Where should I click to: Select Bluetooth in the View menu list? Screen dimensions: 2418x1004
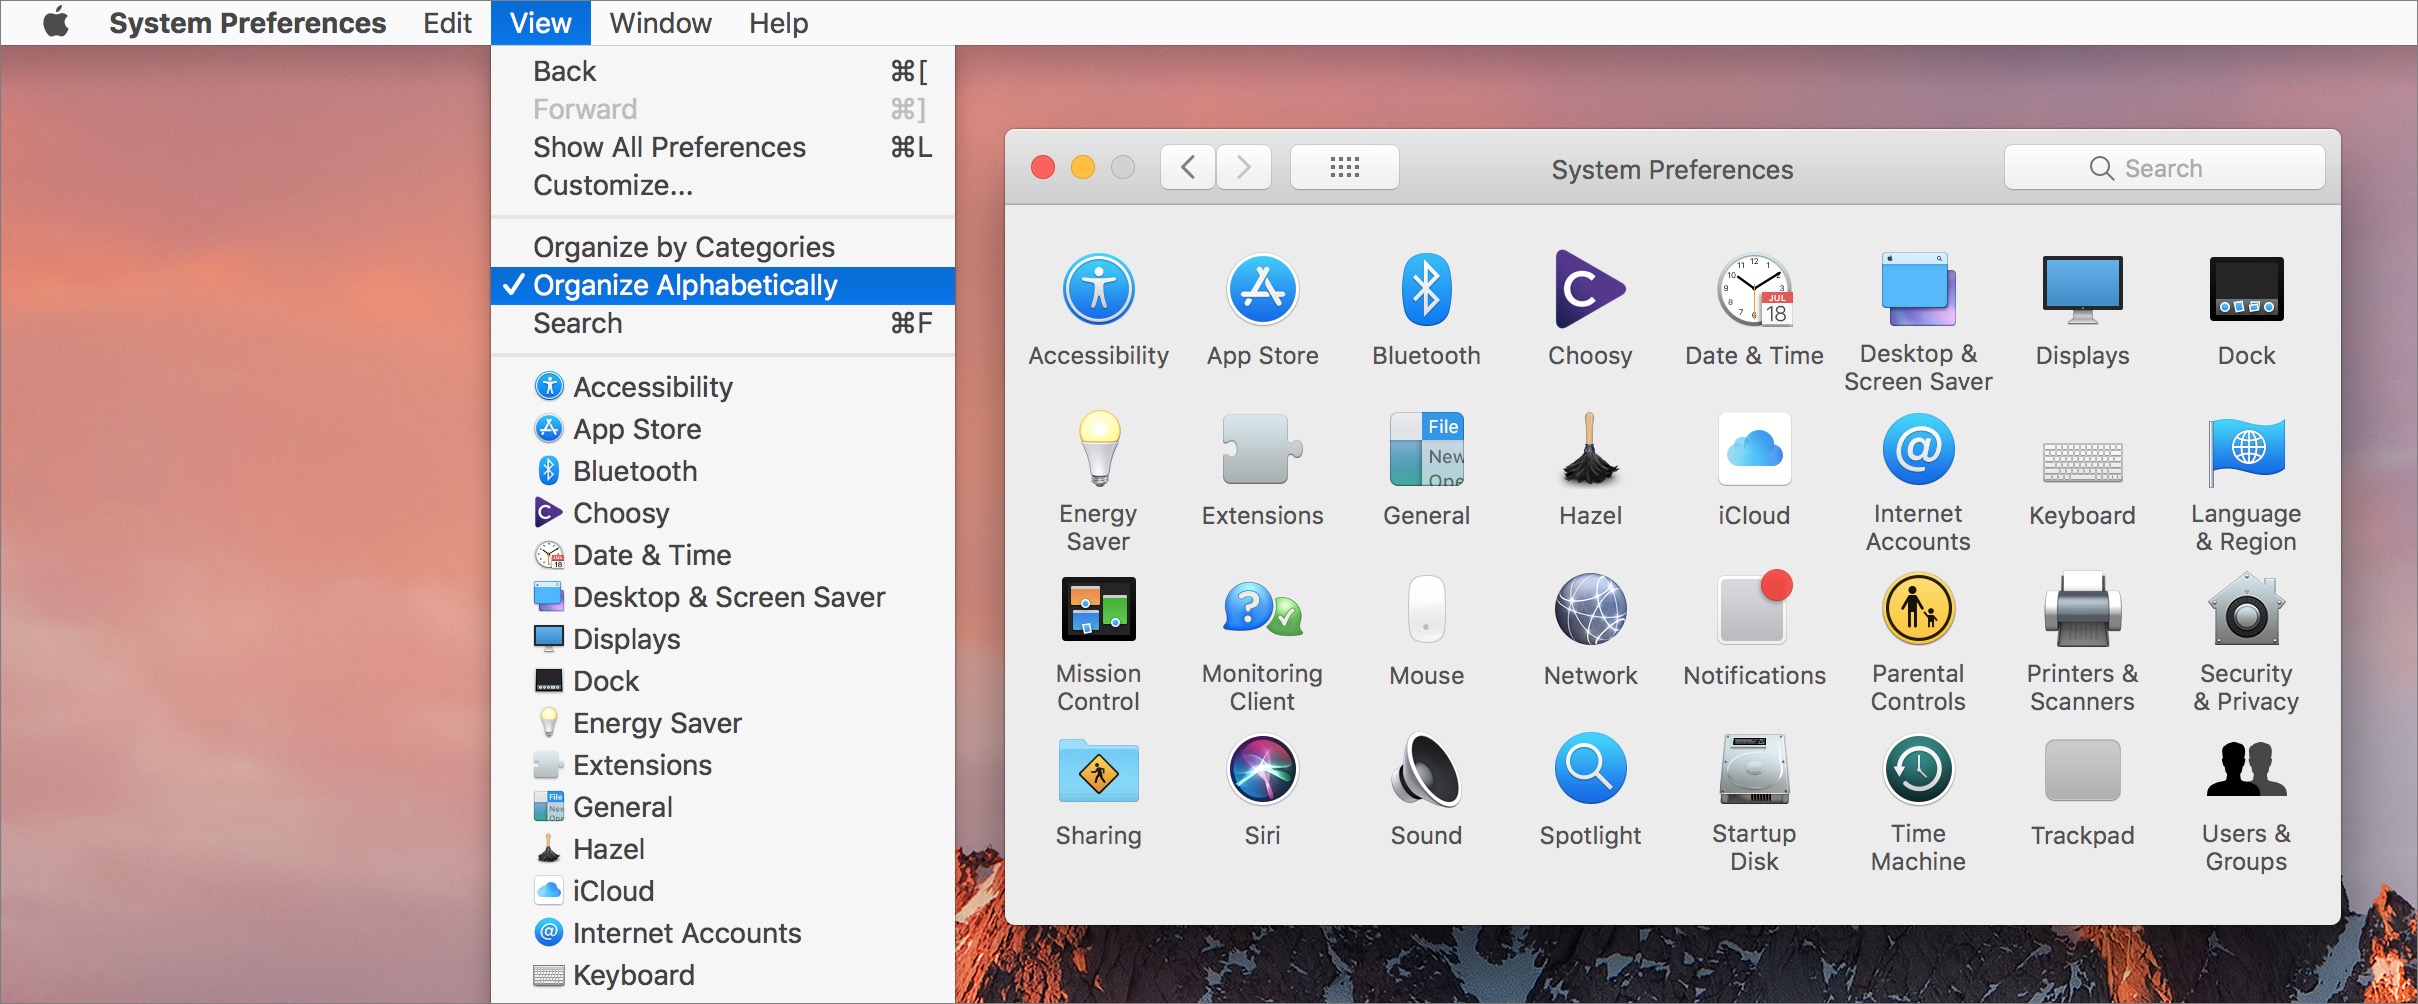(723, 471)
